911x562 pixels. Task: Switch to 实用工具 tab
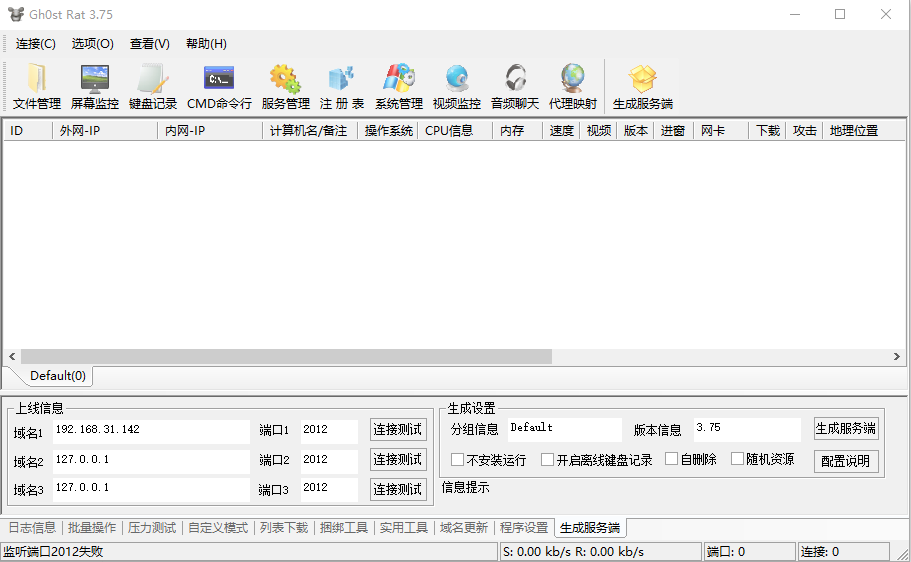click(x=403, y=528)
